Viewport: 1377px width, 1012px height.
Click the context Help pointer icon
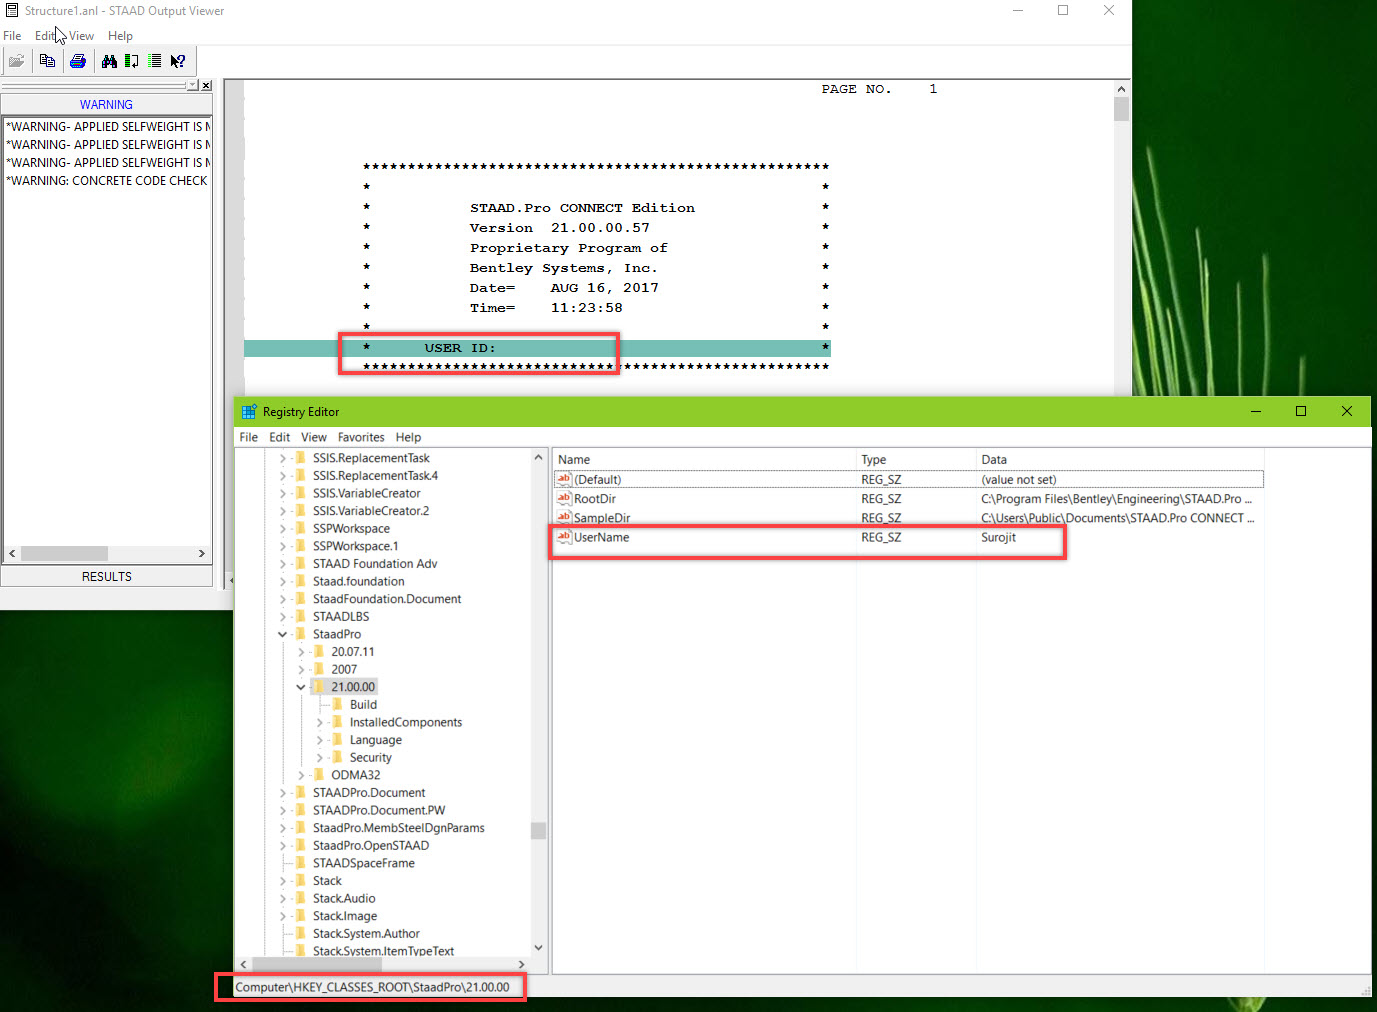(178, 61)
